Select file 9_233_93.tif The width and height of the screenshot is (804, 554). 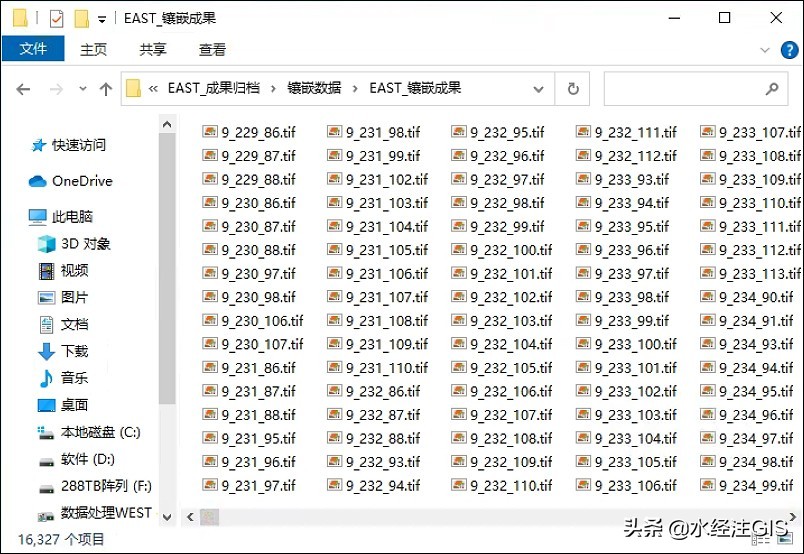[622, 179]
